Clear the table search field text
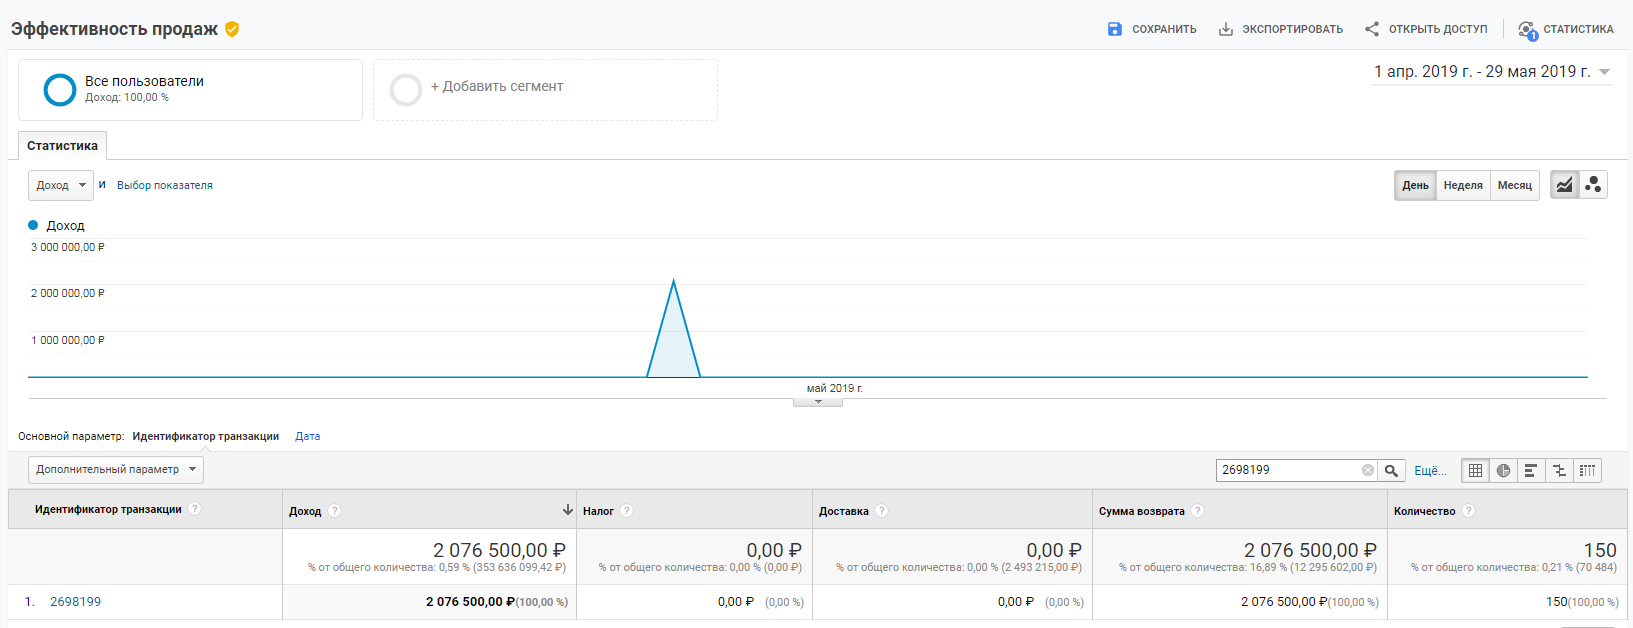This screenshot has height=628, width=1633. coord(1367,470)
